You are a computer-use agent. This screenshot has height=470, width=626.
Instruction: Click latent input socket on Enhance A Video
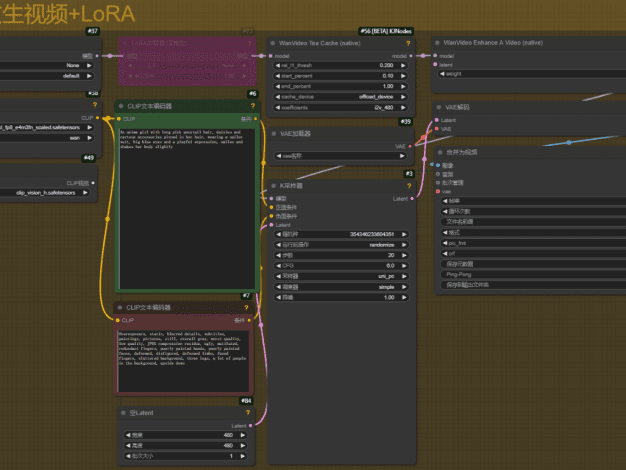(x=435, y=65)
